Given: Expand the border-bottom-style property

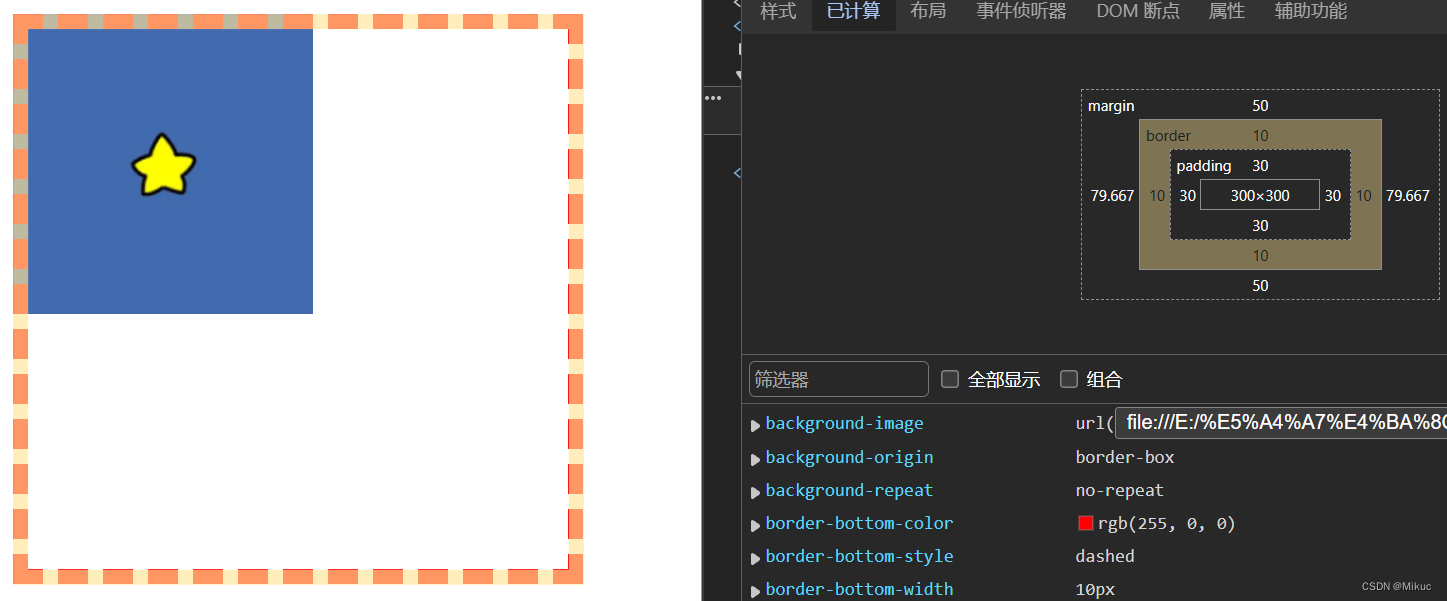Looking at the screenshot, I should click(x=756, y=557).
